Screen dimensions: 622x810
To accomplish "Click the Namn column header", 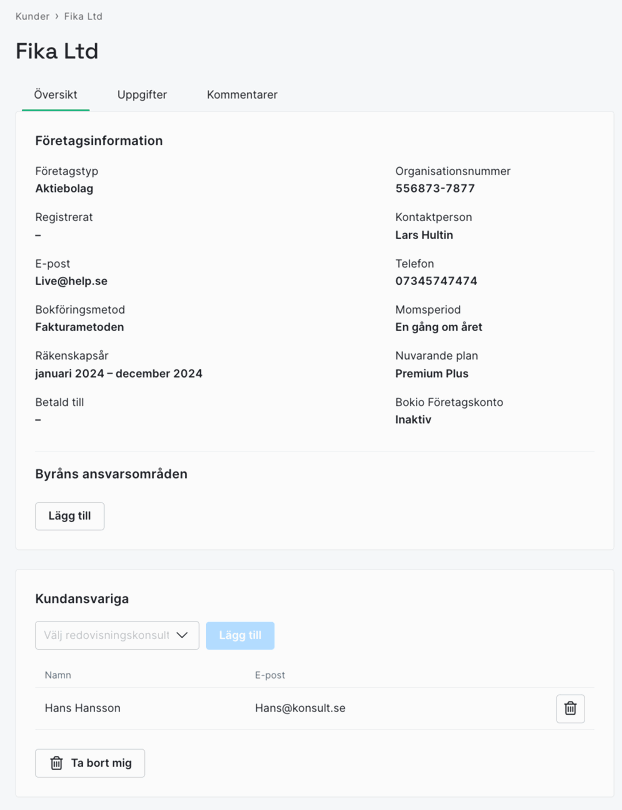I will 58,675.
